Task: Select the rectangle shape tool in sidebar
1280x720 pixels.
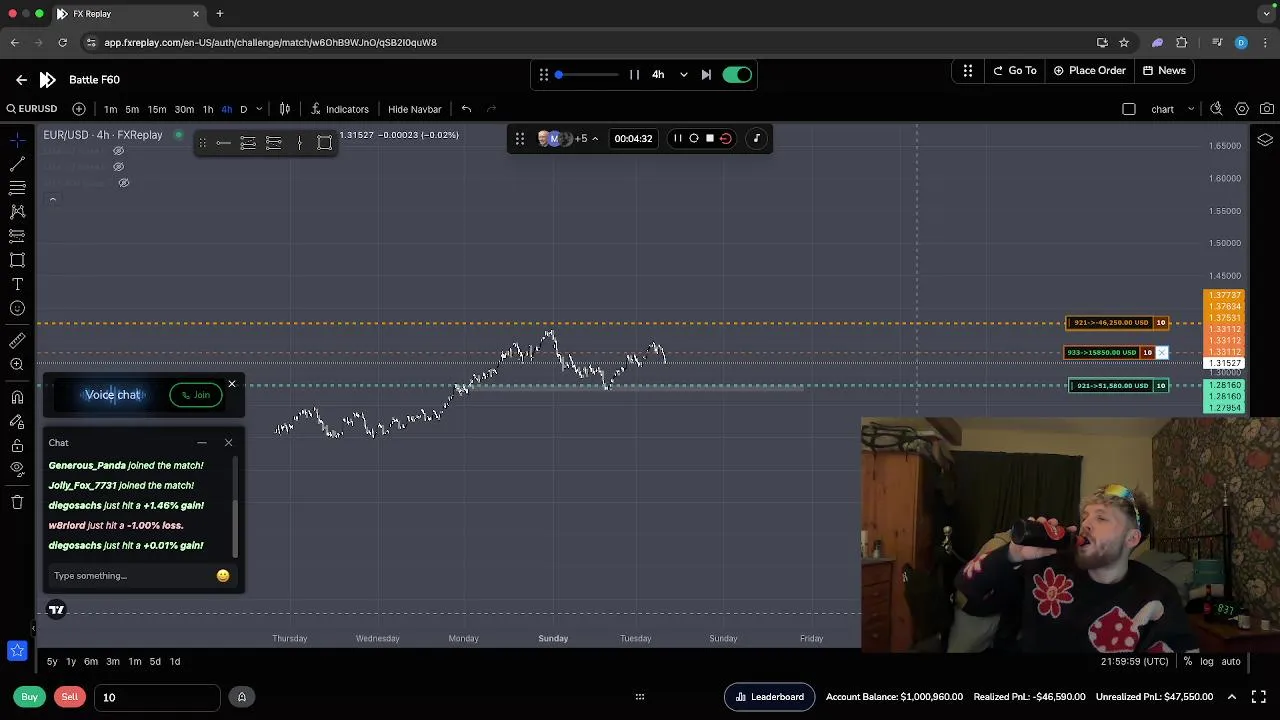Action: (x=17, y=260)
